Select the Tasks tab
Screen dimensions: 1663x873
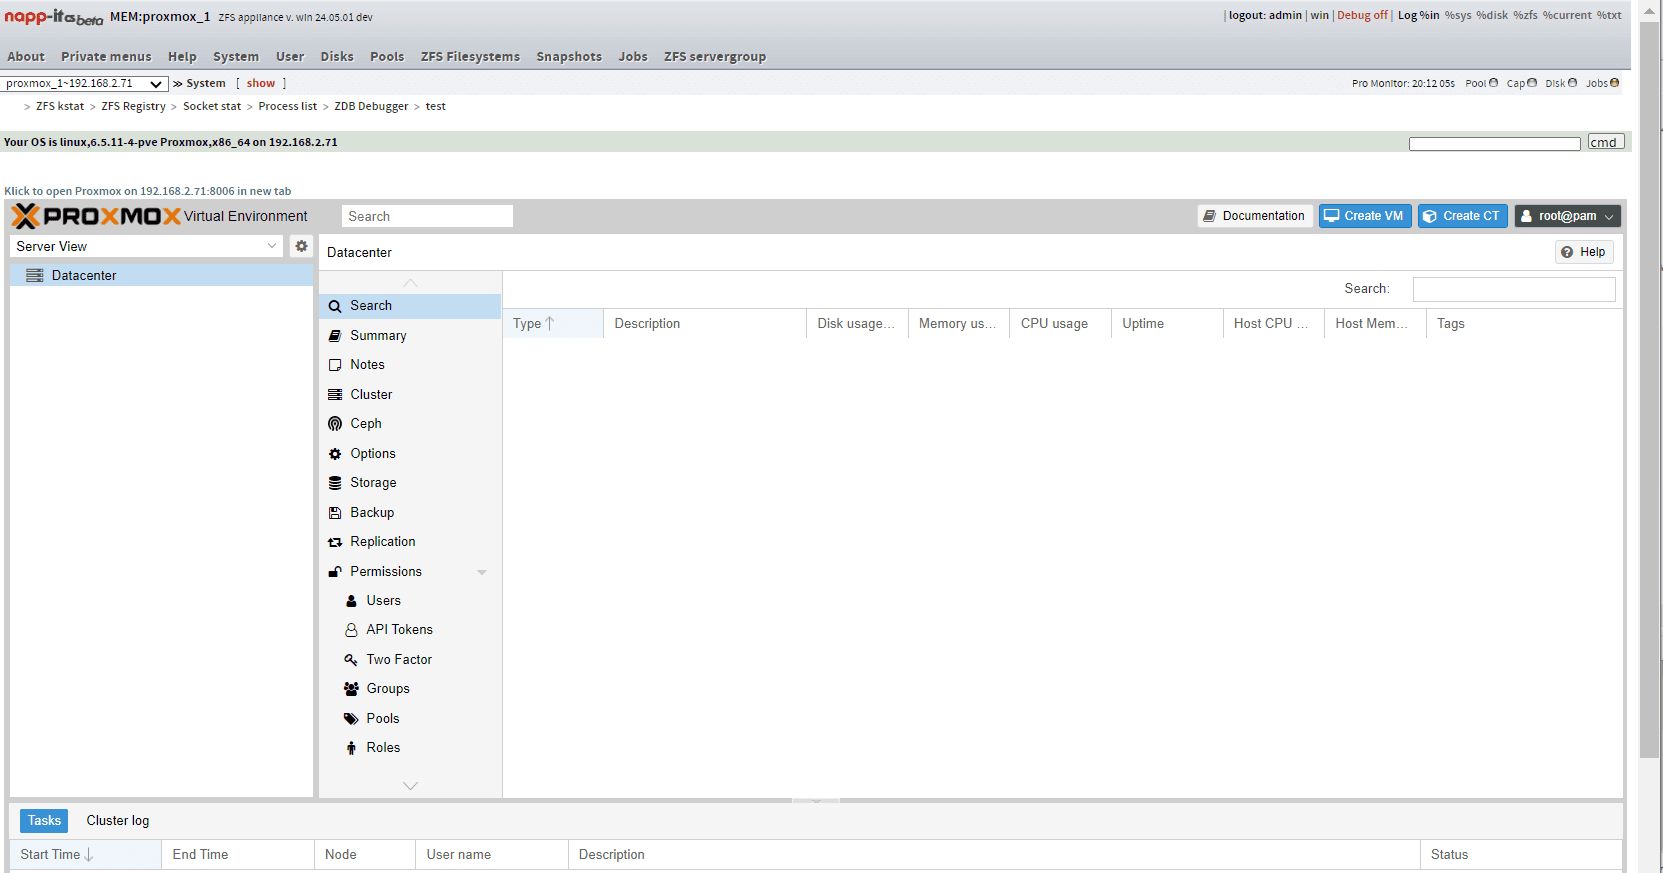[44, 821]
